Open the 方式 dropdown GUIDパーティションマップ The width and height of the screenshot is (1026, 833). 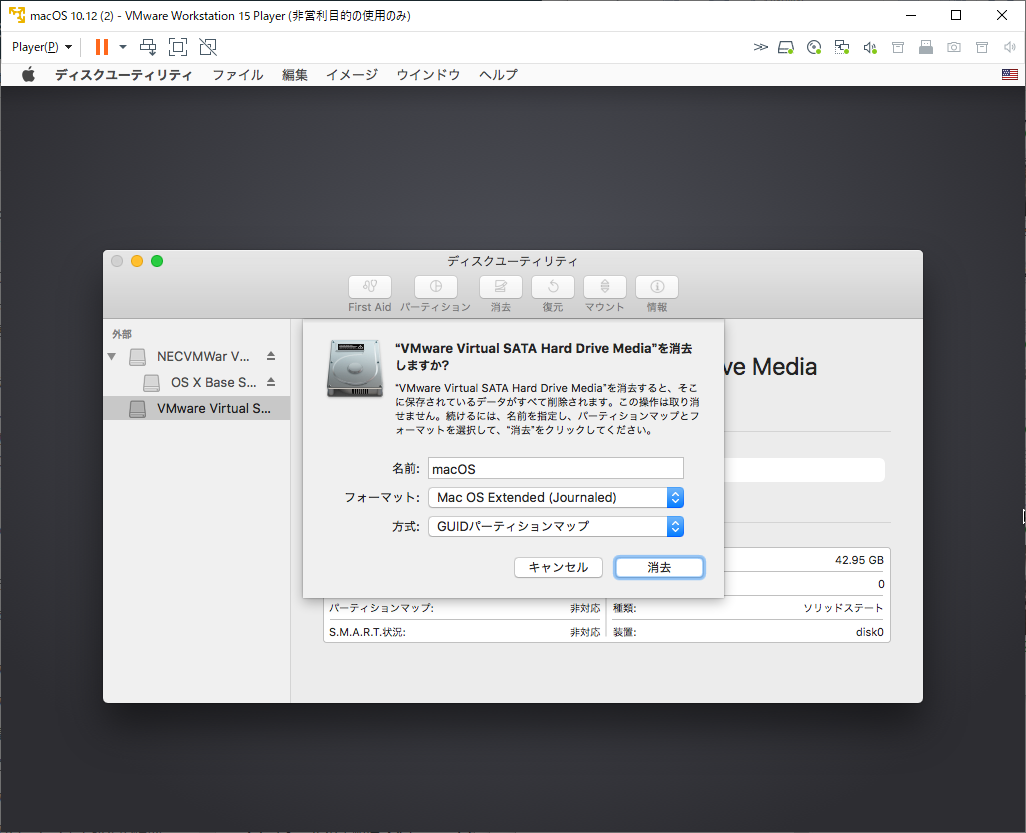coord(556,526)
